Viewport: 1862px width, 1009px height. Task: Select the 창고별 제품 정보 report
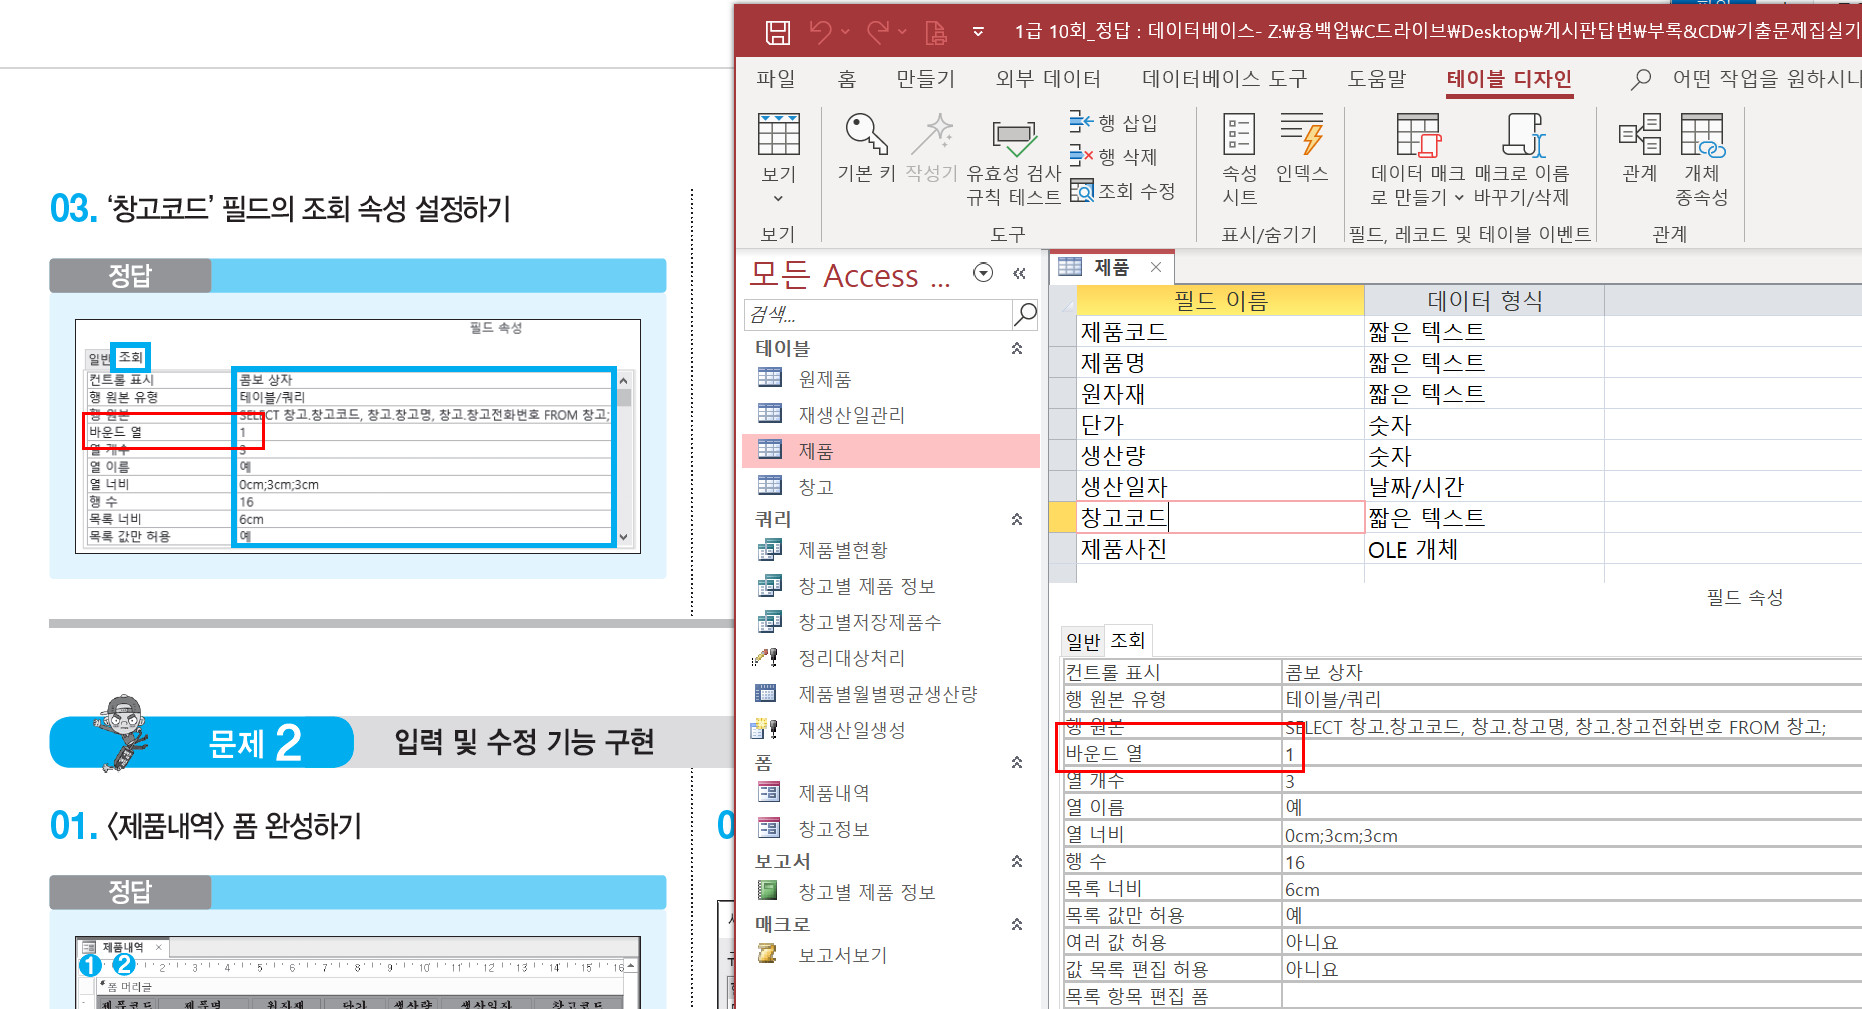click(866, 892)
